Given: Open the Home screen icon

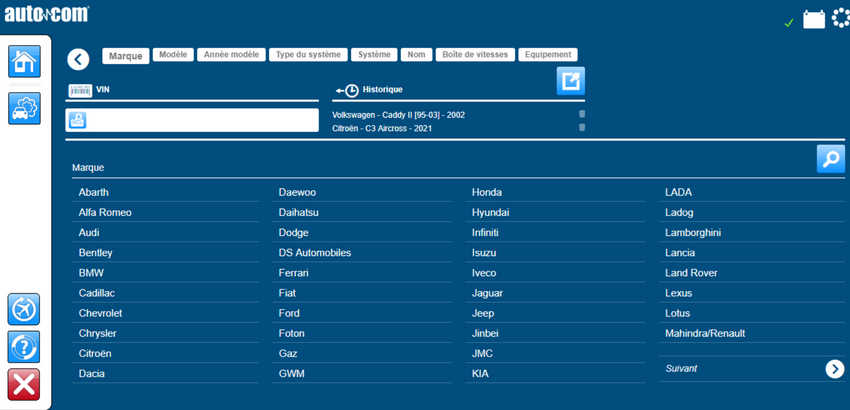Looking at the screenshot, I should point(24,61).
